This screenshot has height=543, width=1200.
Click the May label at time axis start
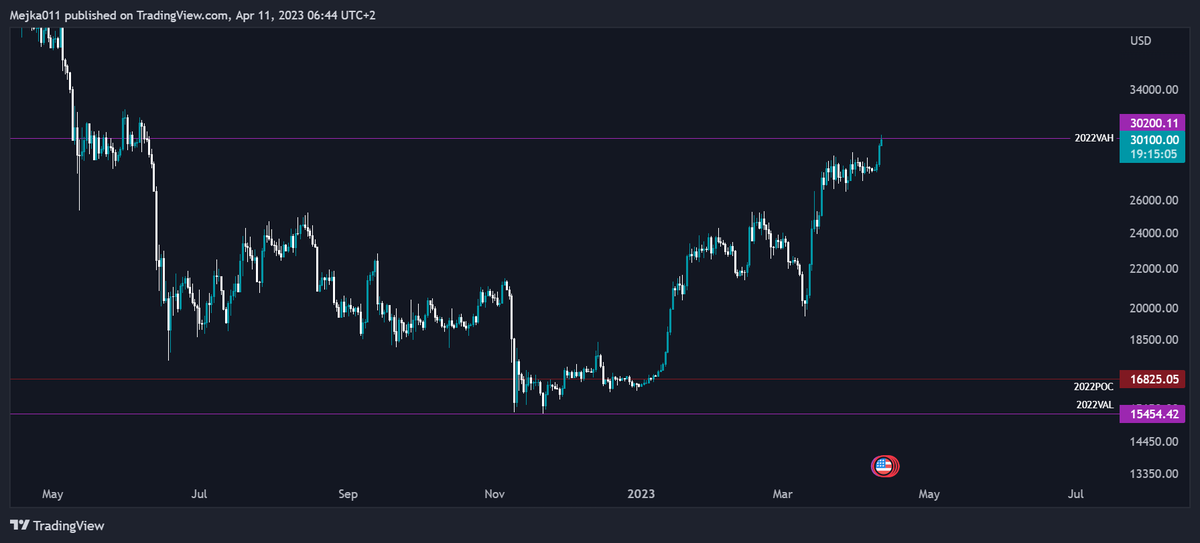52,494
